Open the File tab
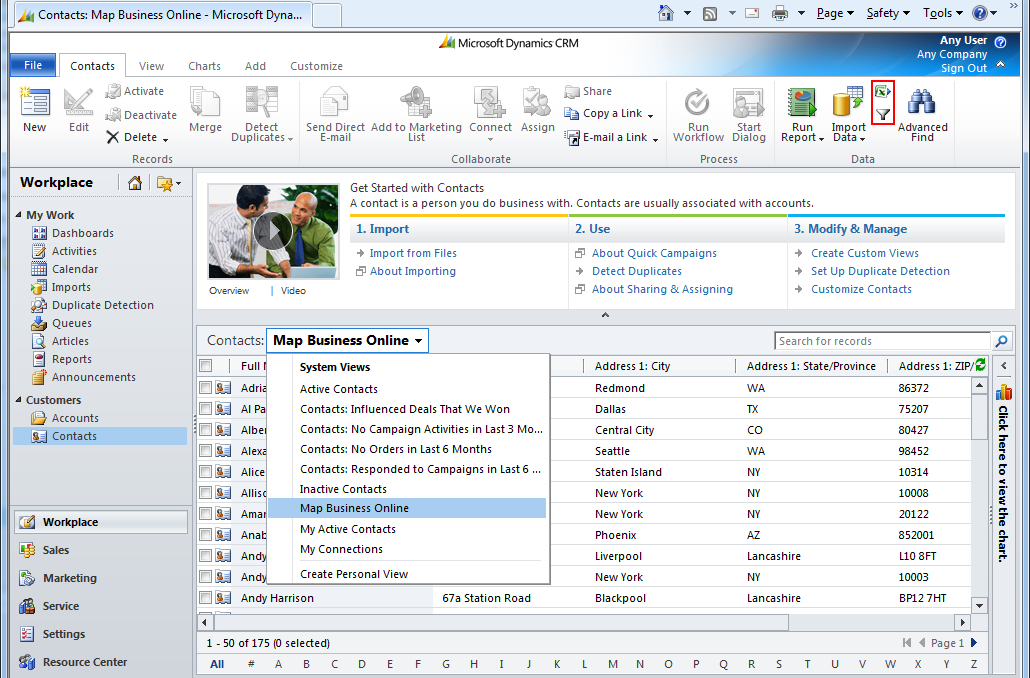This screenshot has height=678, width=1030. click(x=33, y=66)
